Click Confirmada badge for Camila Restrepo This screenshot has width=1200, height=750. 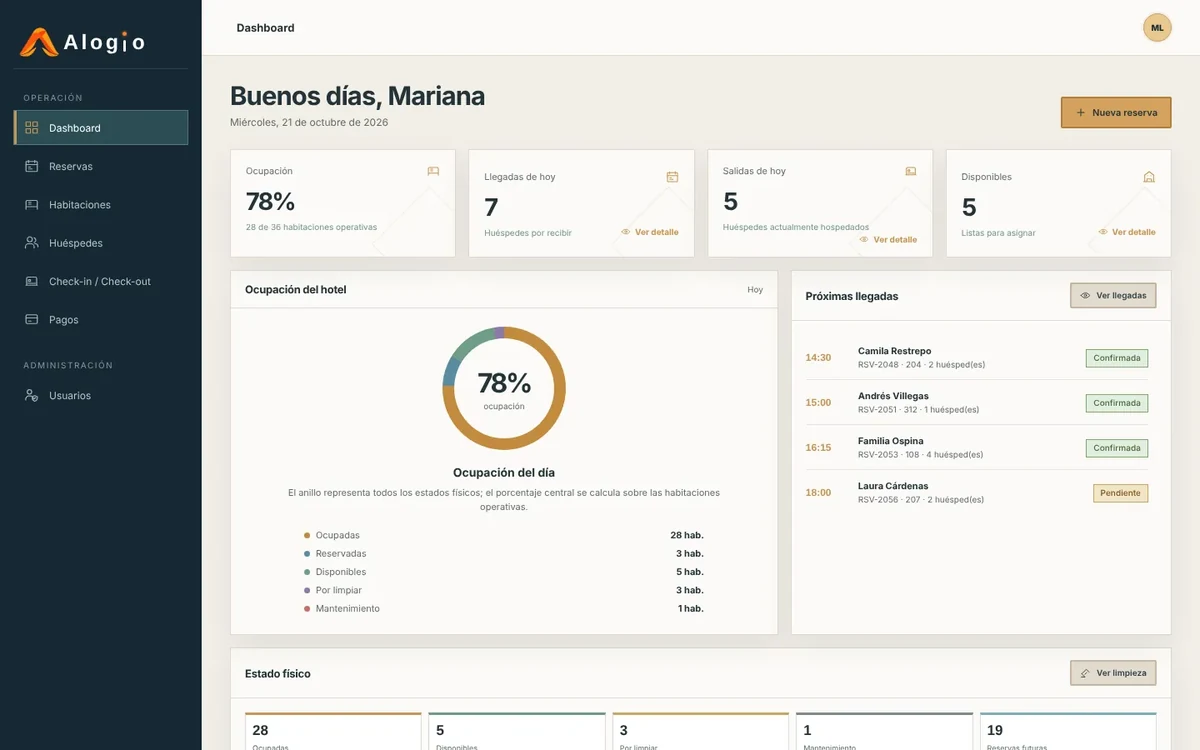point(1117,358)
